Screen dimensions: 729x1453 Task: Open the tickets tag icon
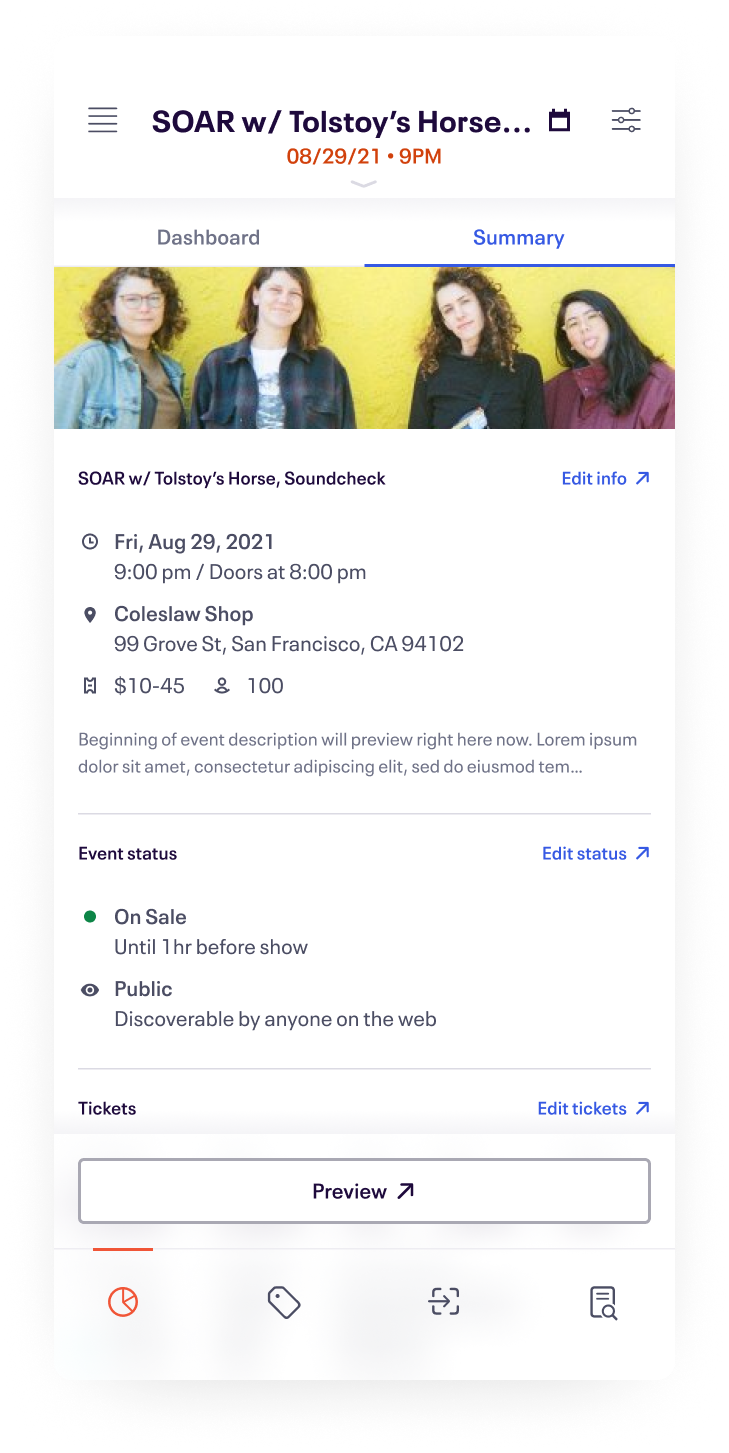[x=284, y=1302]
